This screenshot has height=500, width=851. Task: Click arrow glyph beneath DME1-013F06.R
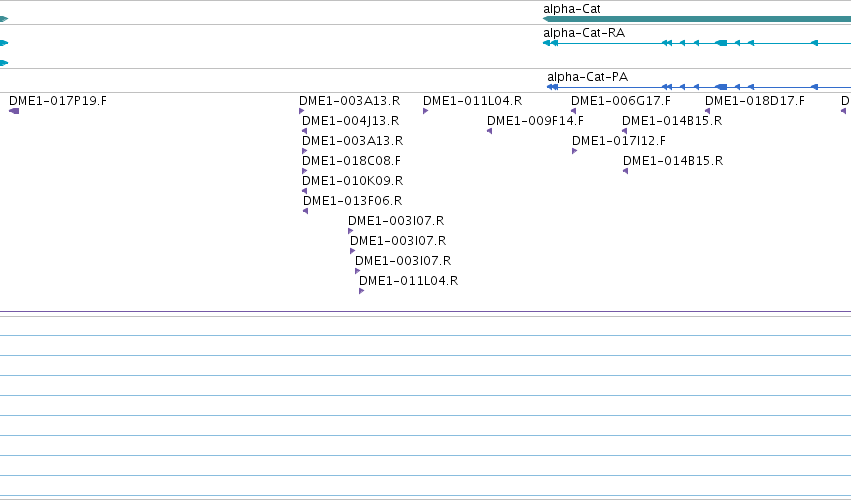(306, 211)
